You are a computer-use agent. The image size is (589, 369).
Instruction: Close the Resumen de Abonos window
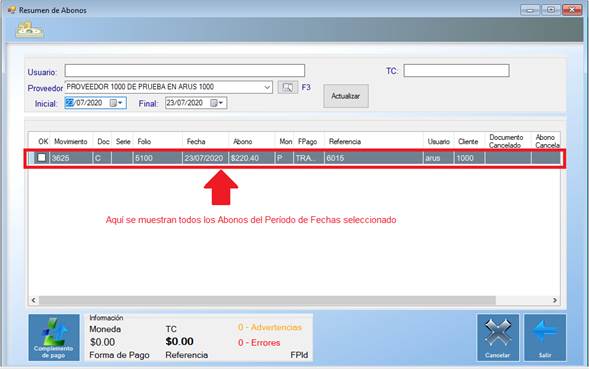[x=572, y=10]
